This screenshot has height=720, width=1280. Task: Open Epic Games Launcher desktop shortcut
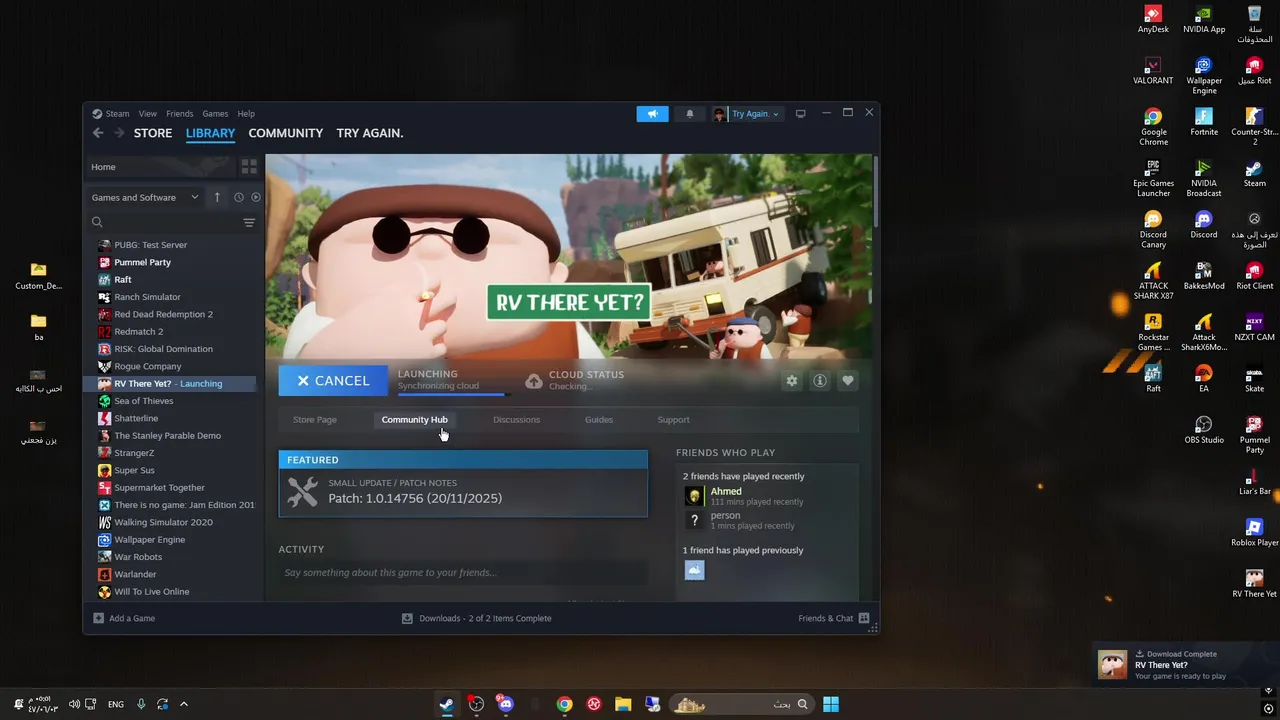[1153, 178]
